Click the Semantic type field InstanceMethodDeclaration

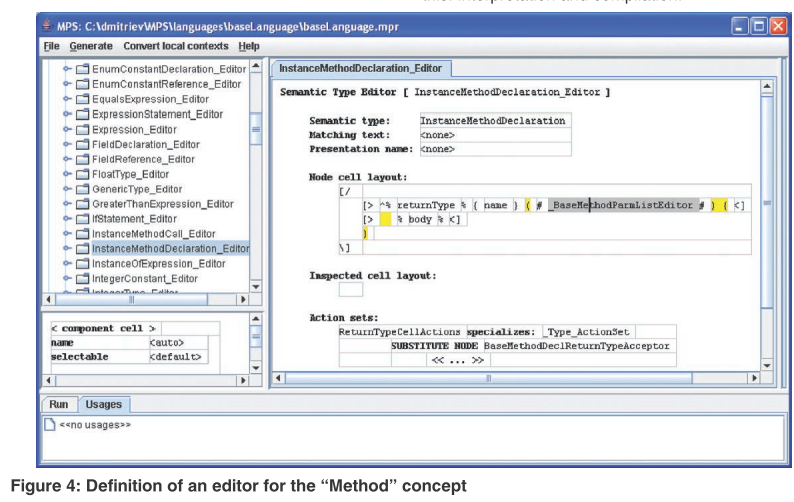pos(495,121)
